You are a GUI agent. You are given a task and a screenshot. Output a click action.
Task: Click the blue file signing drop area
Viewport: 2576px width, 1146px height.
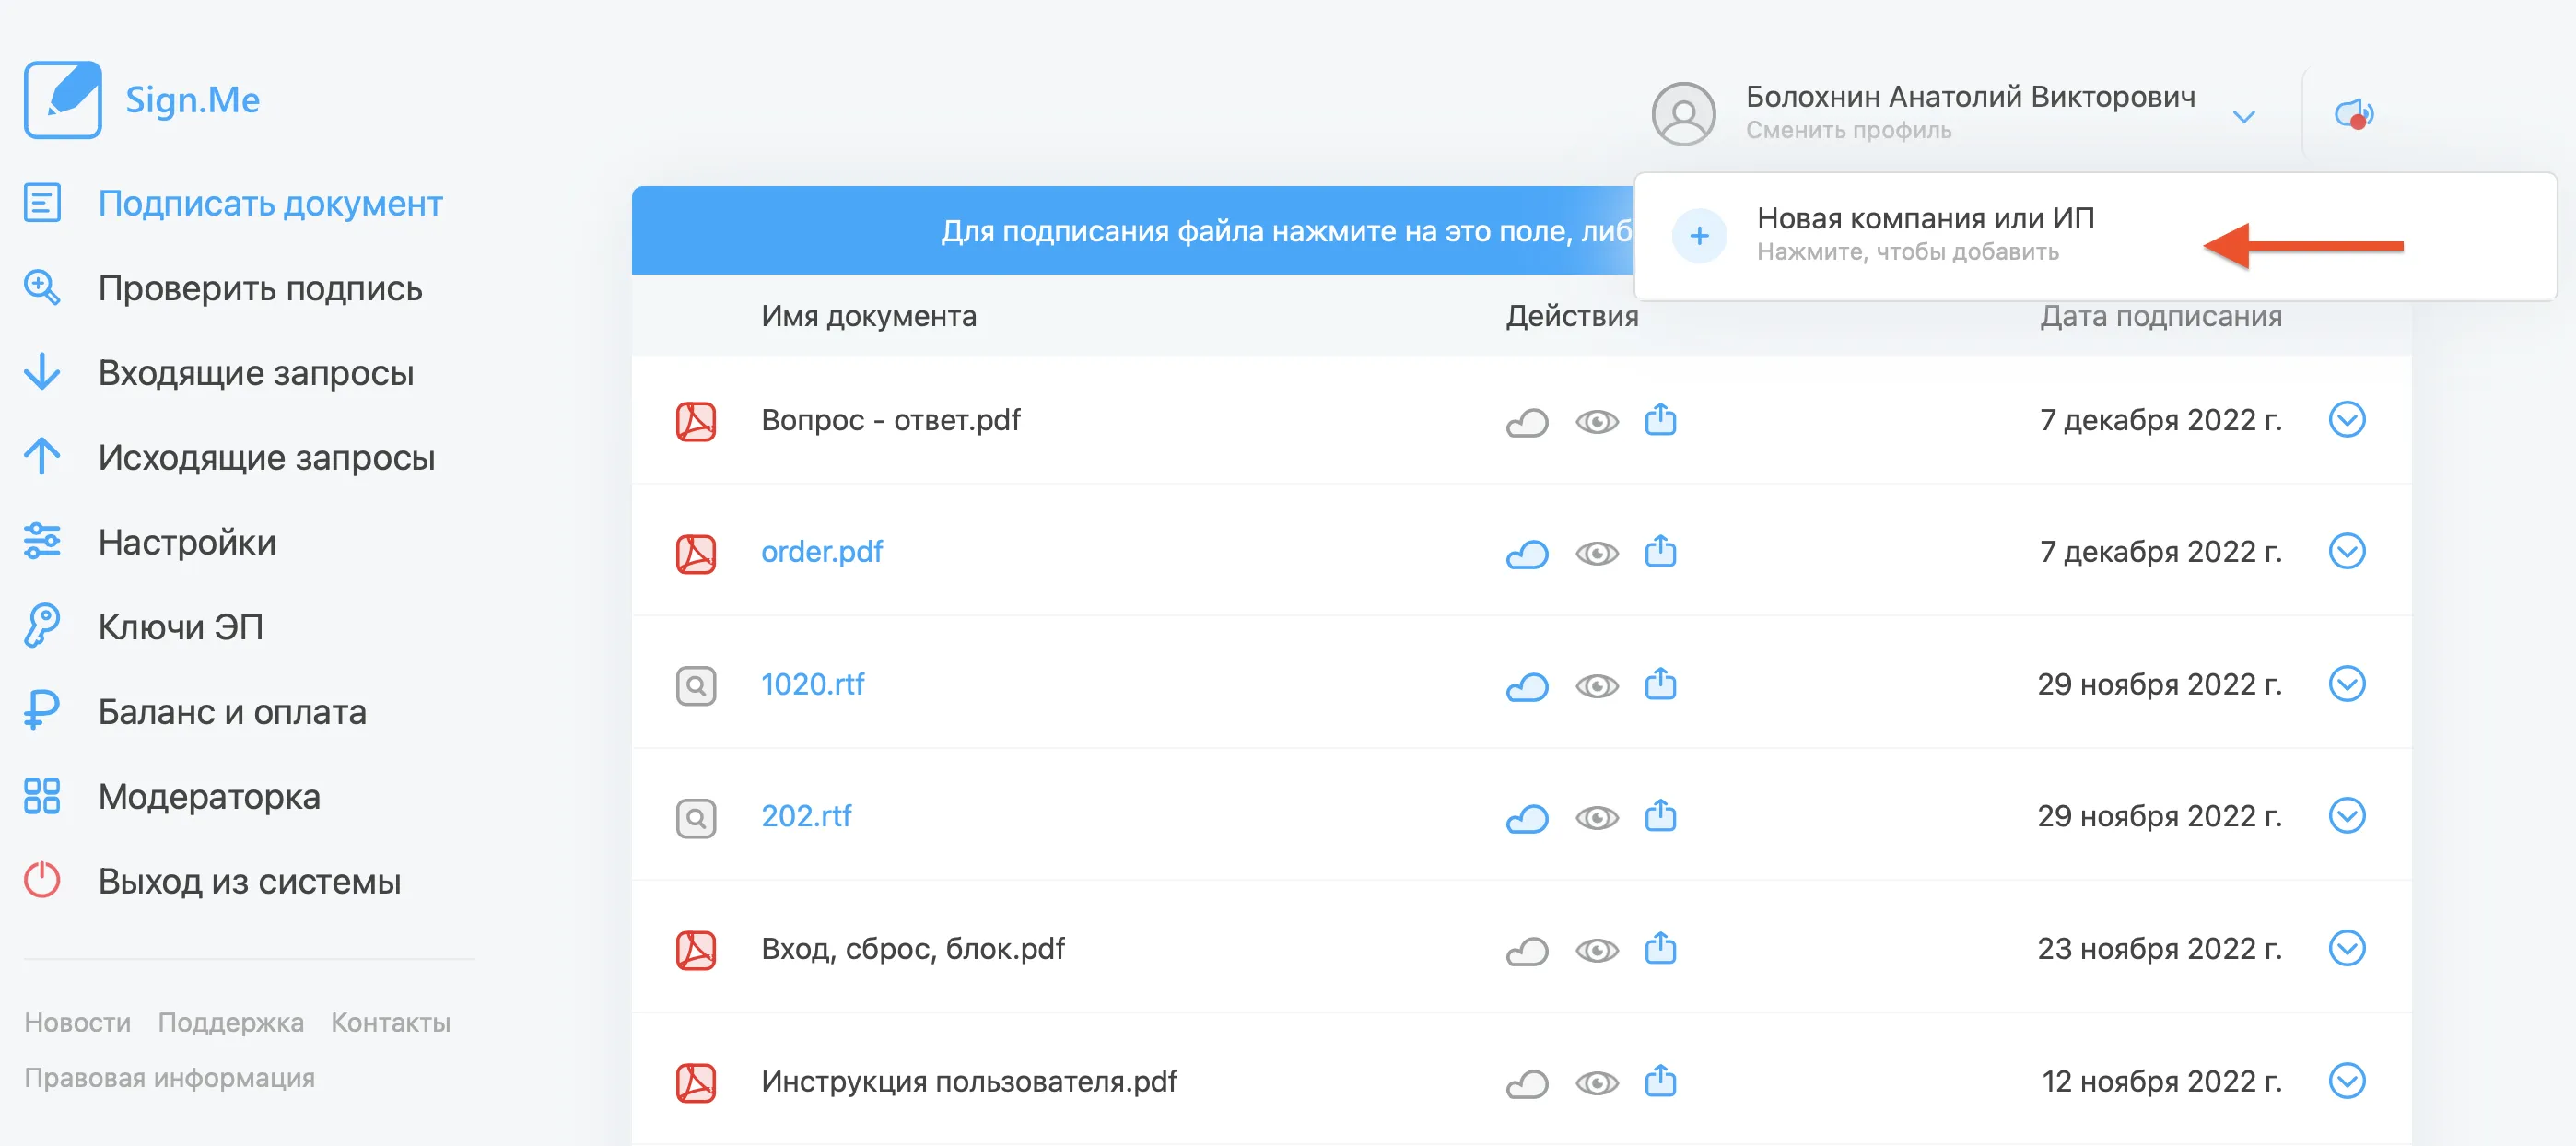1133,231
